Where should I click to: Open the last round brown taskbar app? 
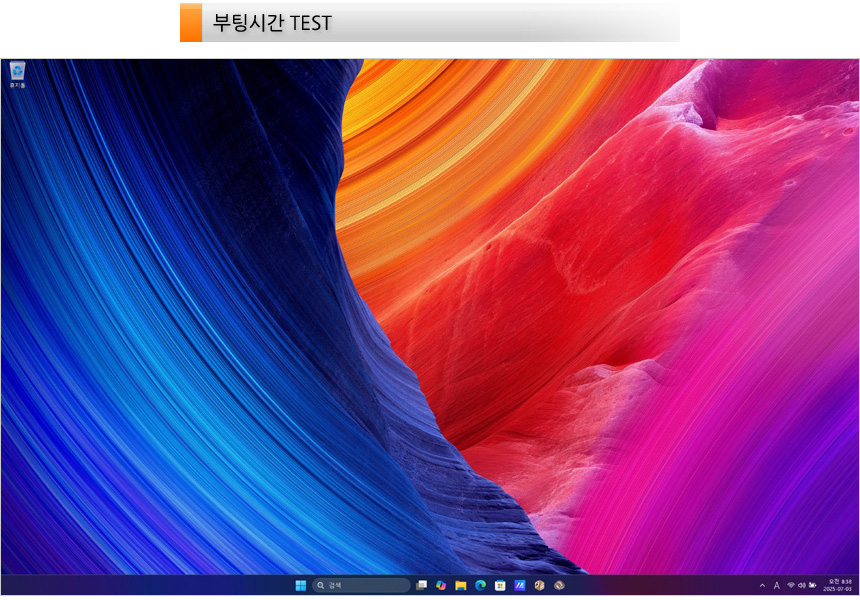click(559, 585)
